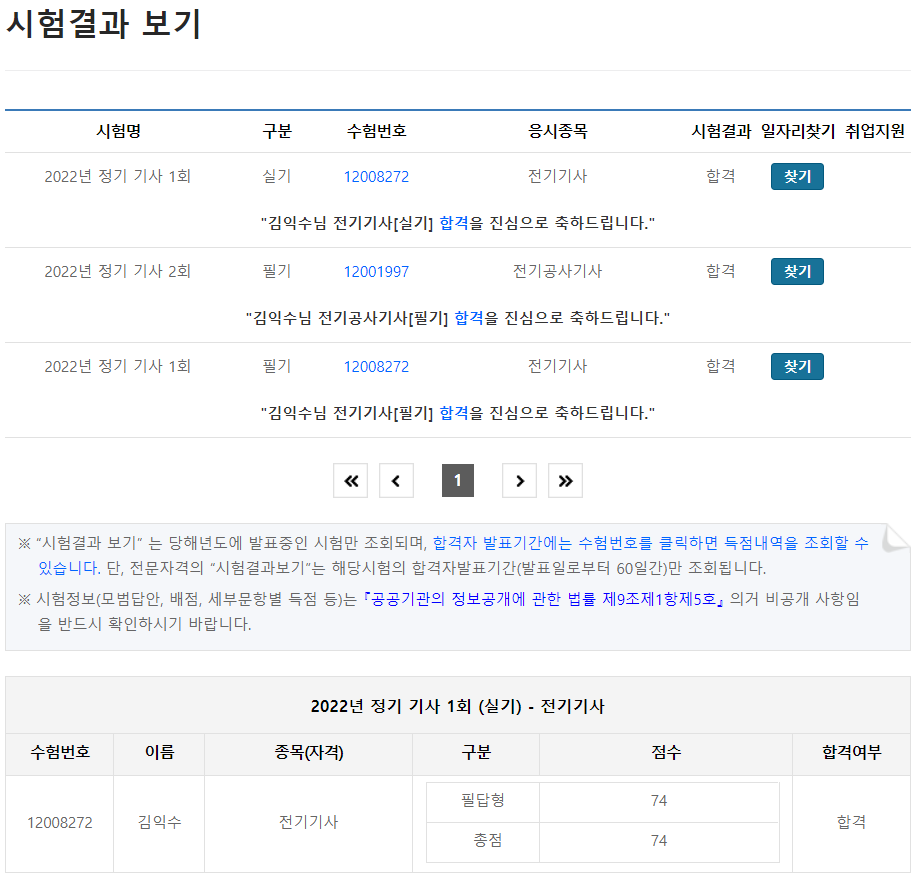Click blue 합격 in 전기공사기사[필기] congratulation message
Screen dimensions: 915x877
469,318
